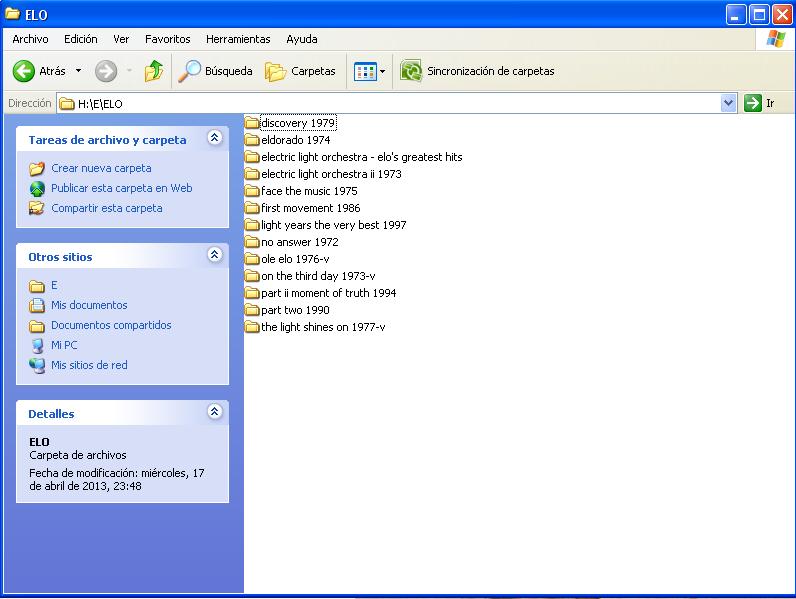
Task: Click the Tareas de archivo y carpeta header text
Action: [107, 140]
